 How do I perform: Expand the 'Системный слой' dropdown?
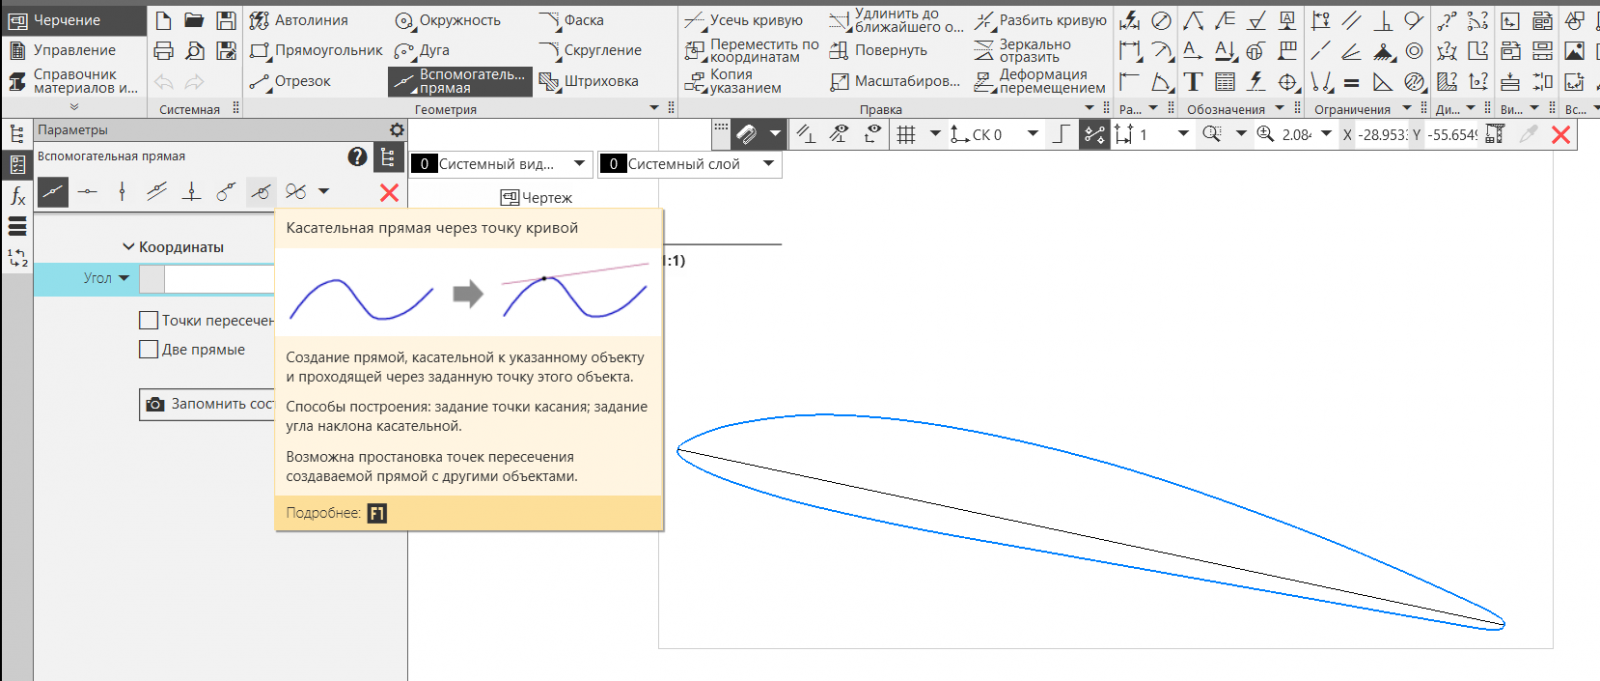tap(768, 164)
